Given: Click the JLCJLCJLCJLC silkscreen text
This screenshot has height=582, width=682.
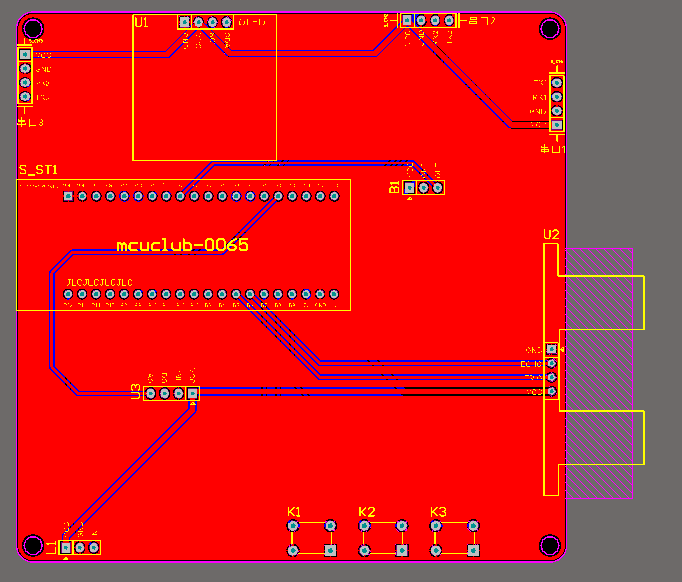Looking at the screenshot, I should [x=100, y=283].
